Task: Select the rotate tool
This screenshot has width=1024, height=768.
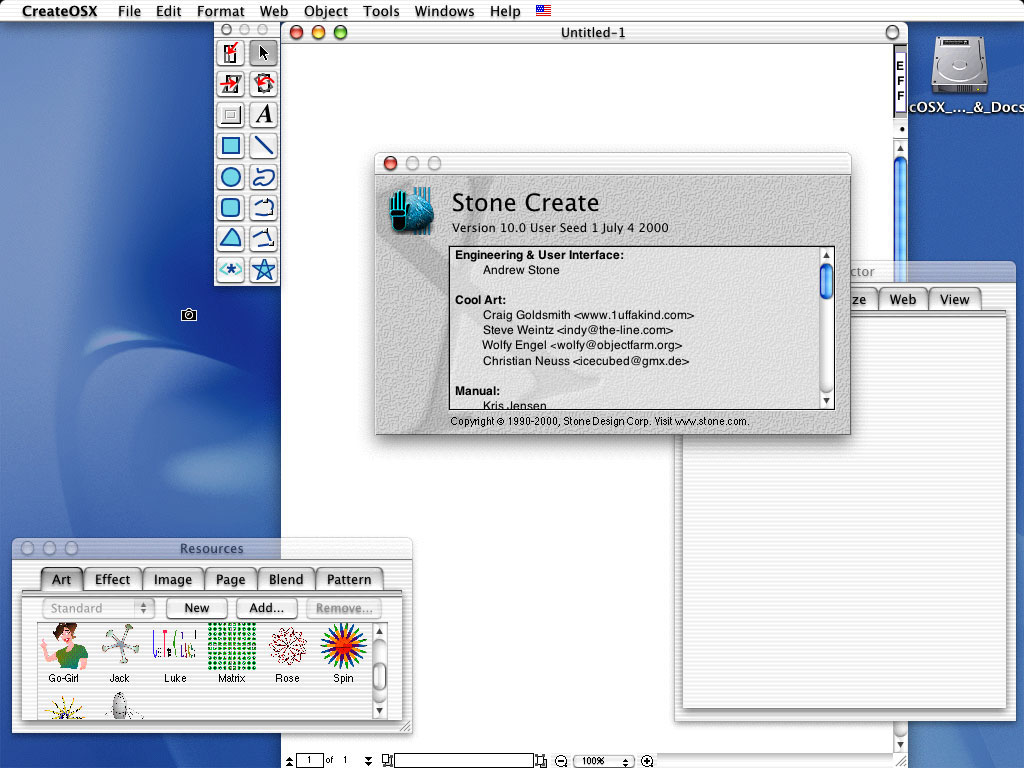Action: click(x=263, y=84)
